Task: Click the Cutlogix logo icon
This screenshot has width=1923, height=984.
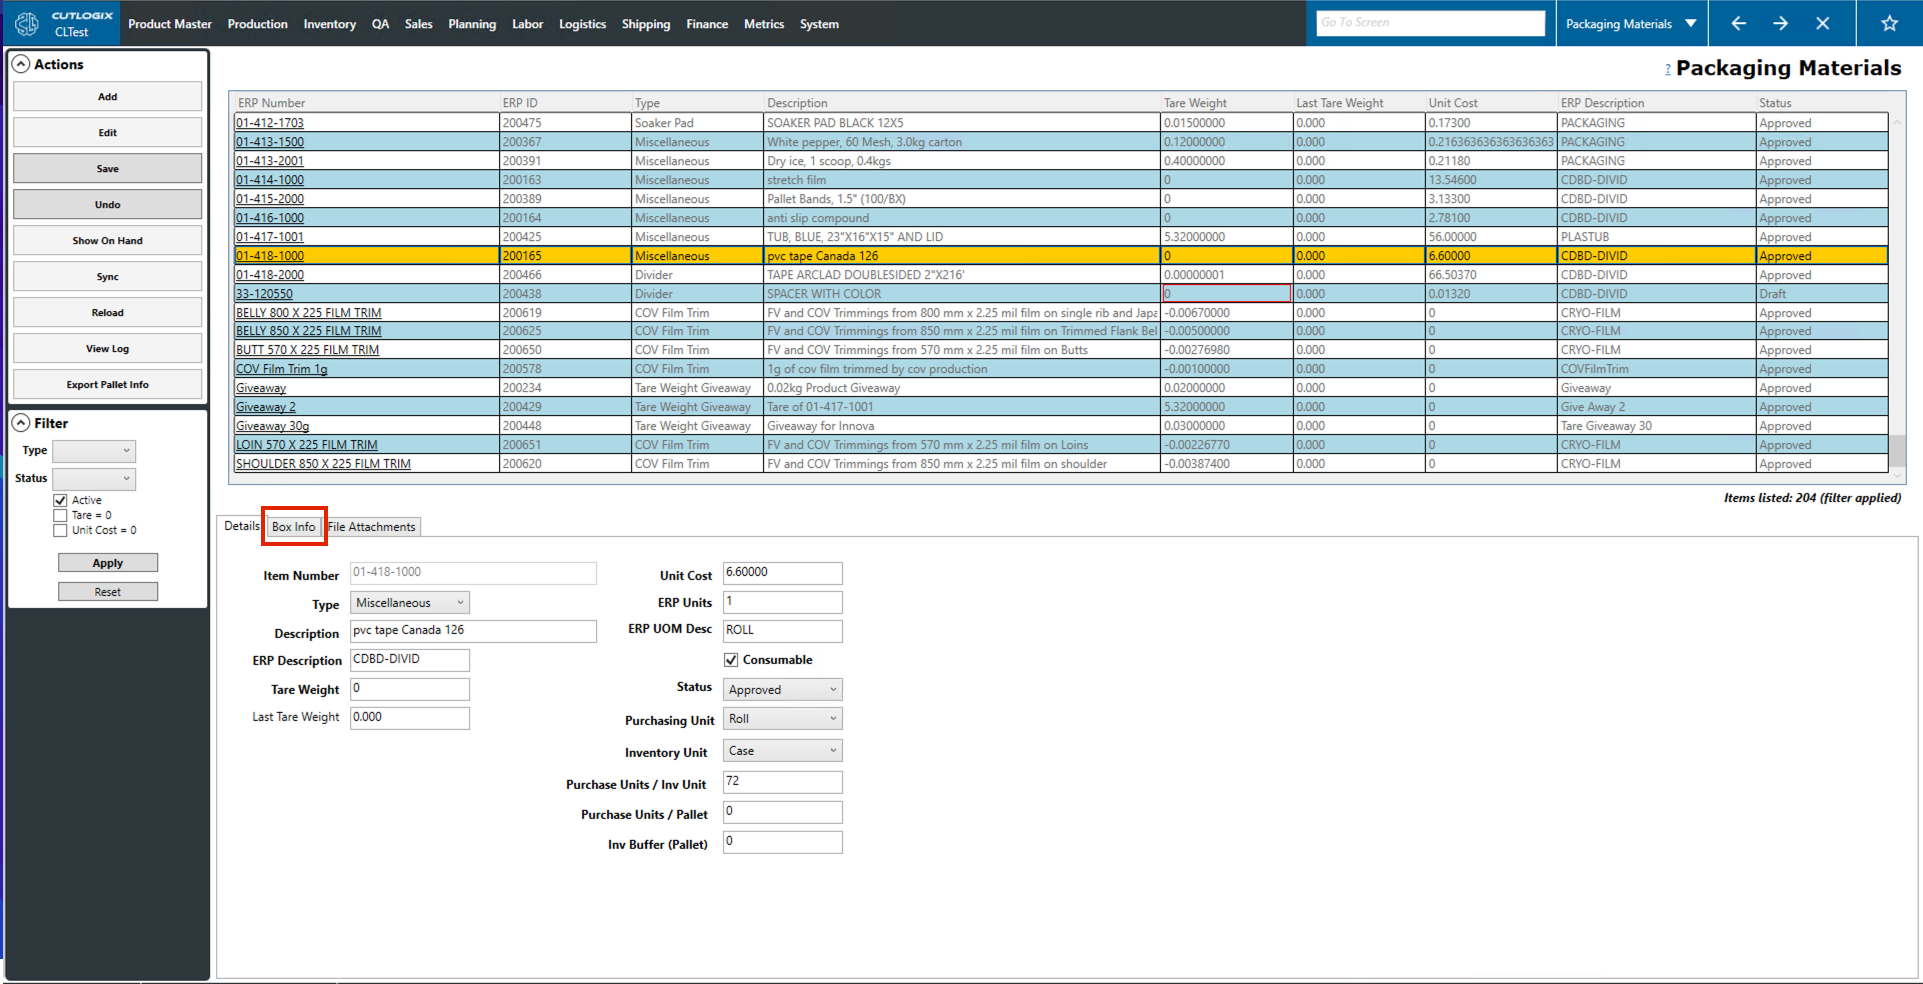Action: 27,23
